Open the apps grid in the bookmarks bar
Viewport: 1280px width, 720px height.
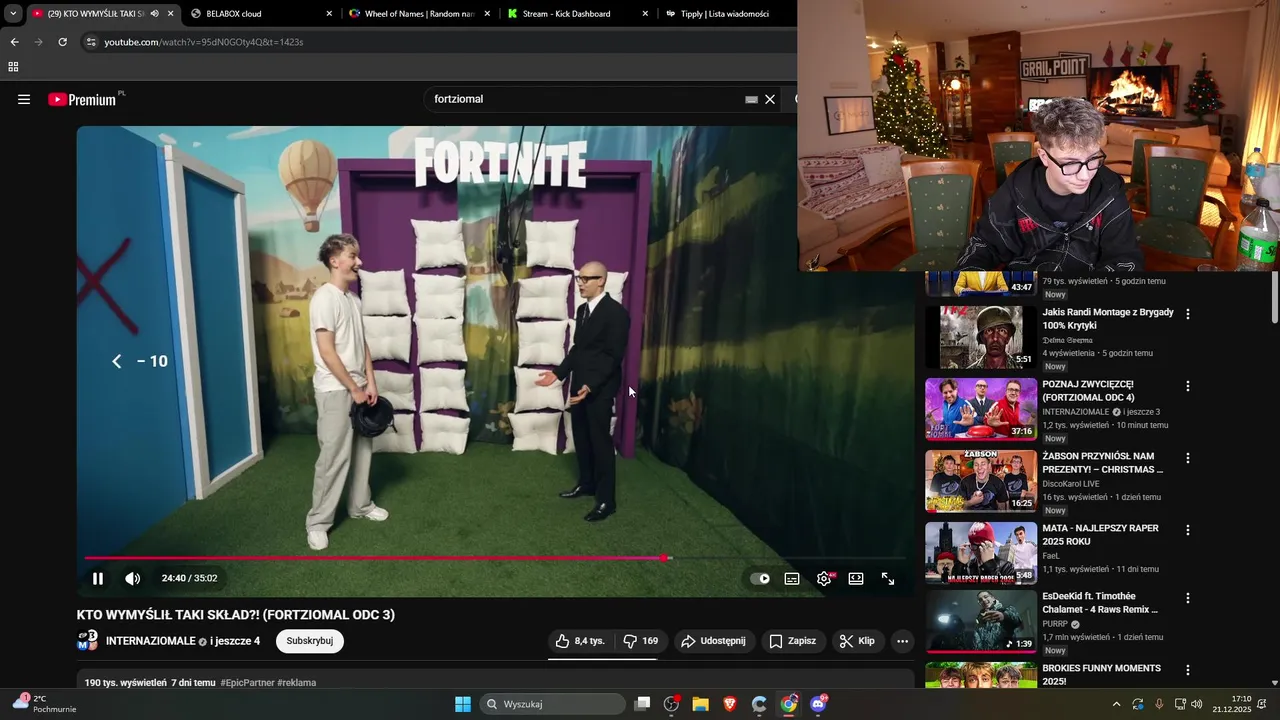click(x=13, y=67)
